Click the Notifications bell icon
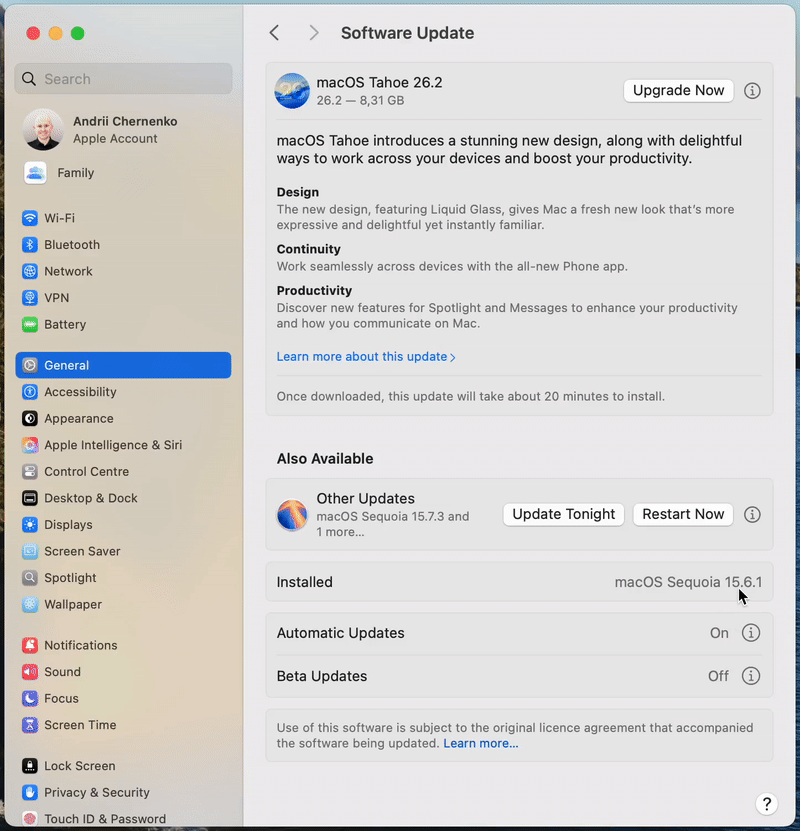The image size is (800, 831). pos(30,645)
